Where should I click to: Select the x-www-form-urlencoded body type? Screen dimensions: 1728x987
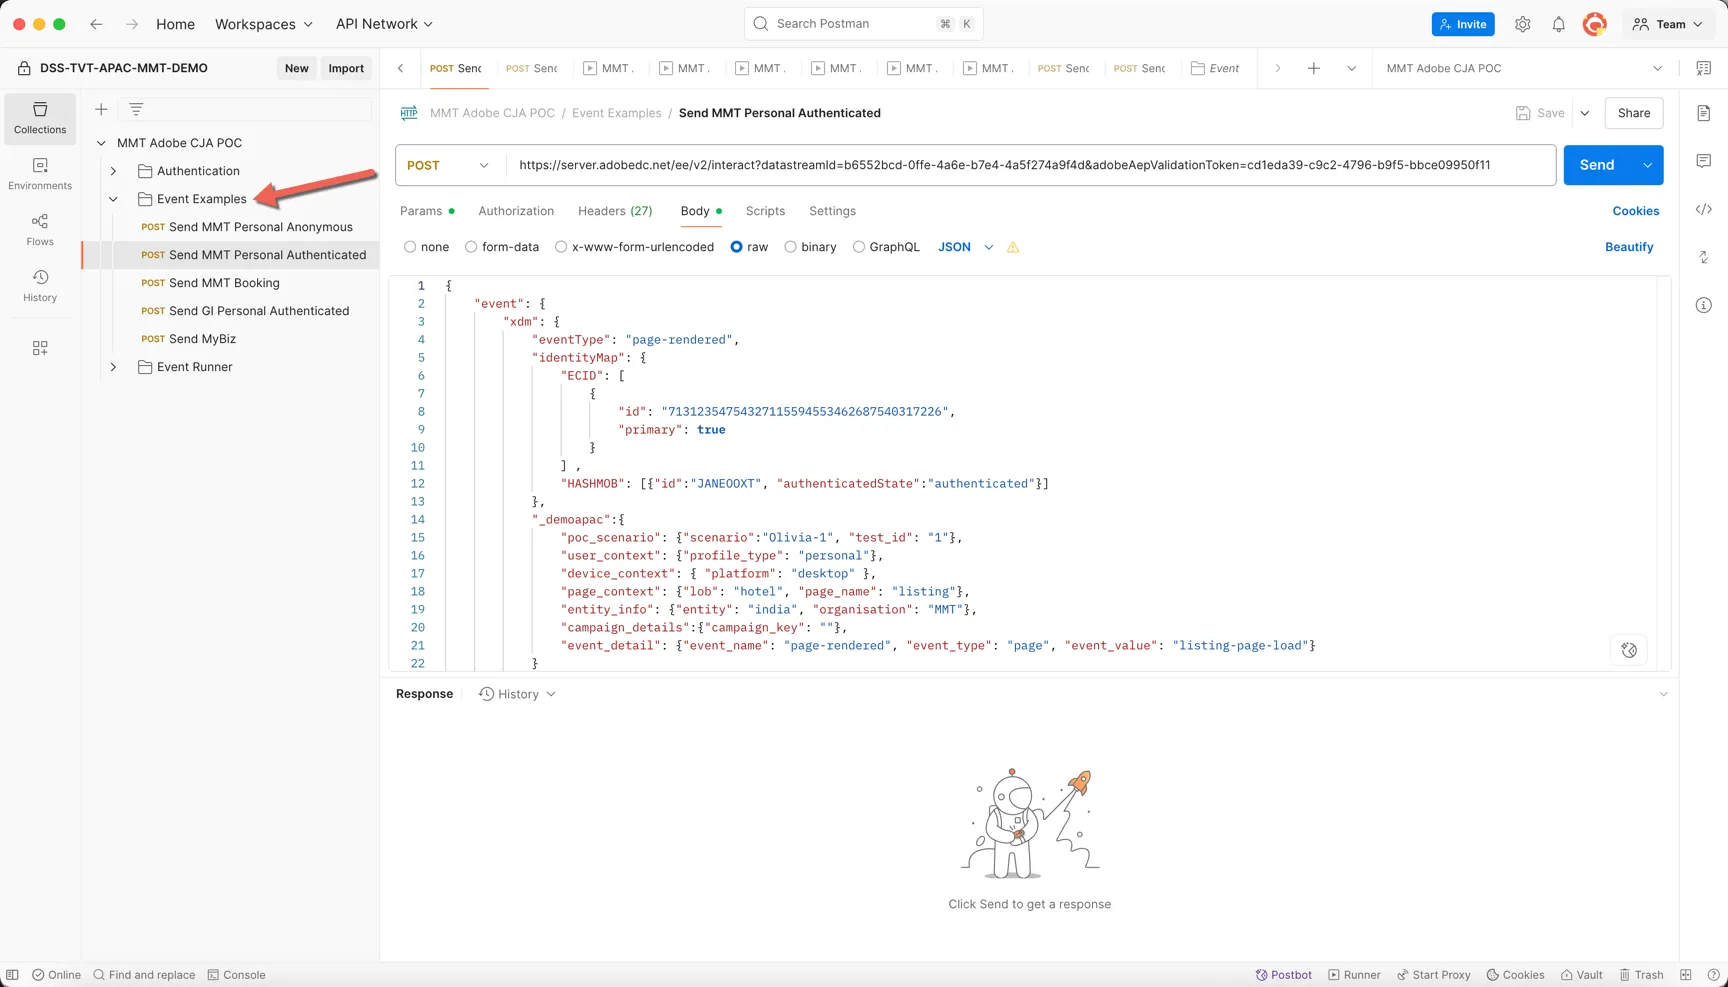(561, 247)
